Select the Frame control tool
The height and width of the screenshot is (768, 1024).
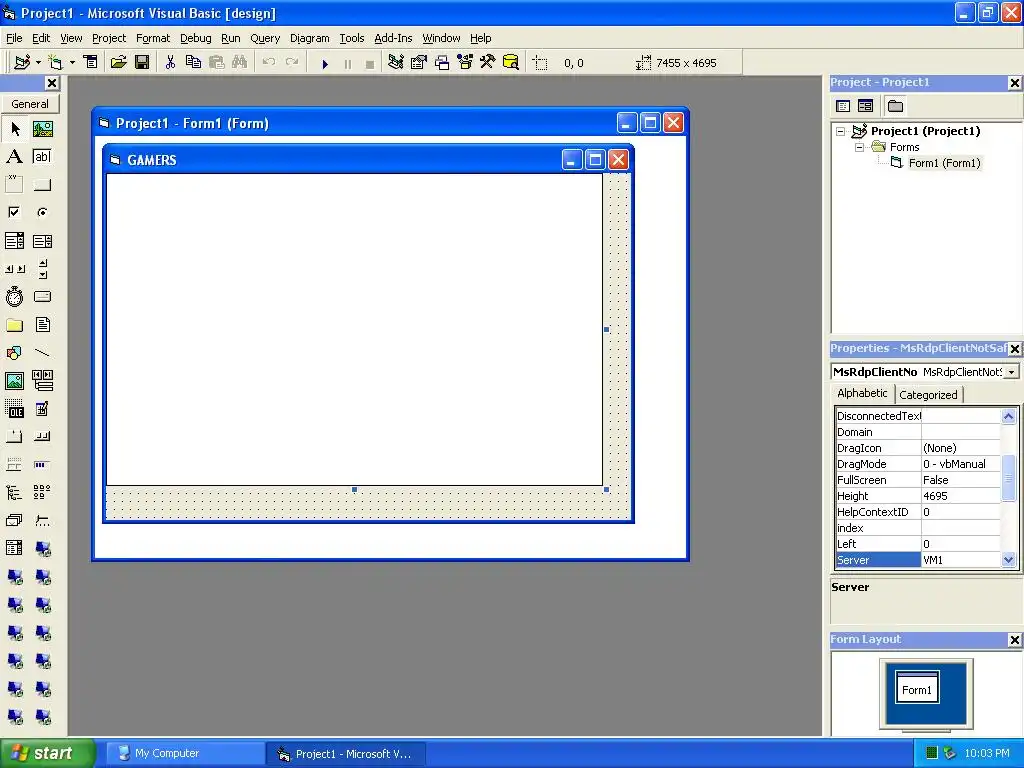[x=14, y=185]
